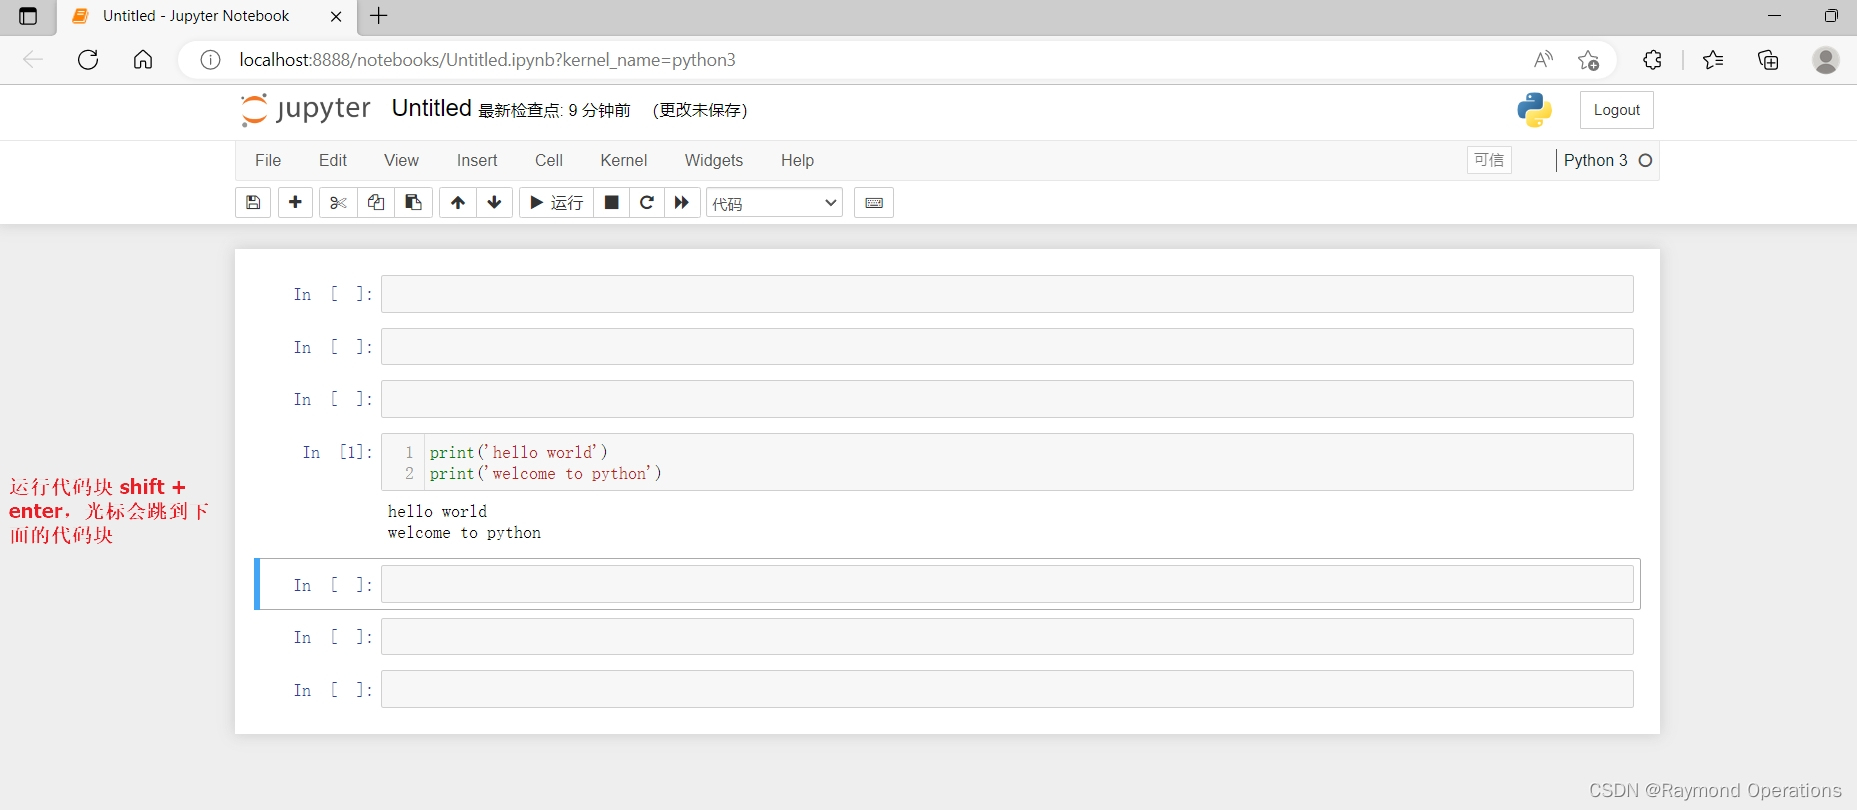Click the highlighted selected empty cell input
This screenshot has height=810, width=1857.
click(x=1007, y=584)
